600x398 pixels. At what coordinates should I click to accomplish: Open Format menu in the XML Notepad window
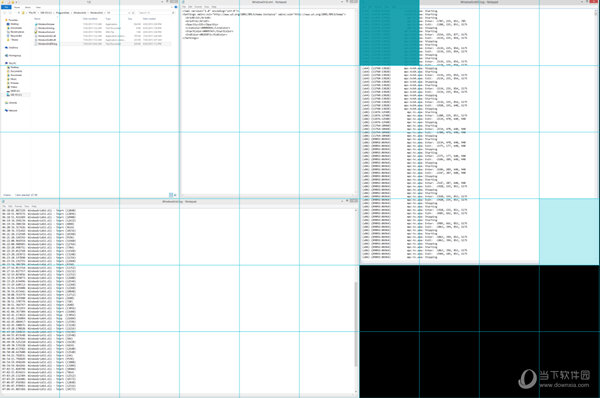(198, 7)
